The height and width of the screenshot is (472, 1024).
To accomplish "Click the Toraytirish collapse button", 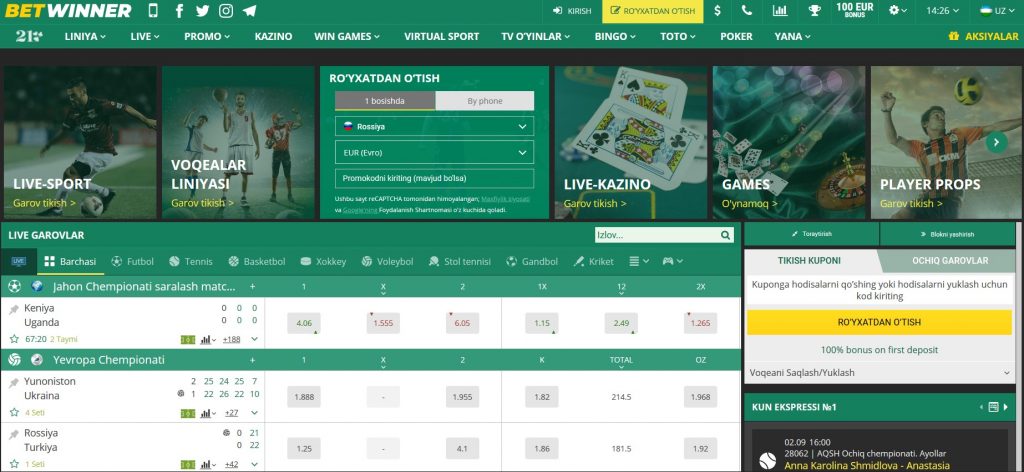I will (x=812, y=234).
